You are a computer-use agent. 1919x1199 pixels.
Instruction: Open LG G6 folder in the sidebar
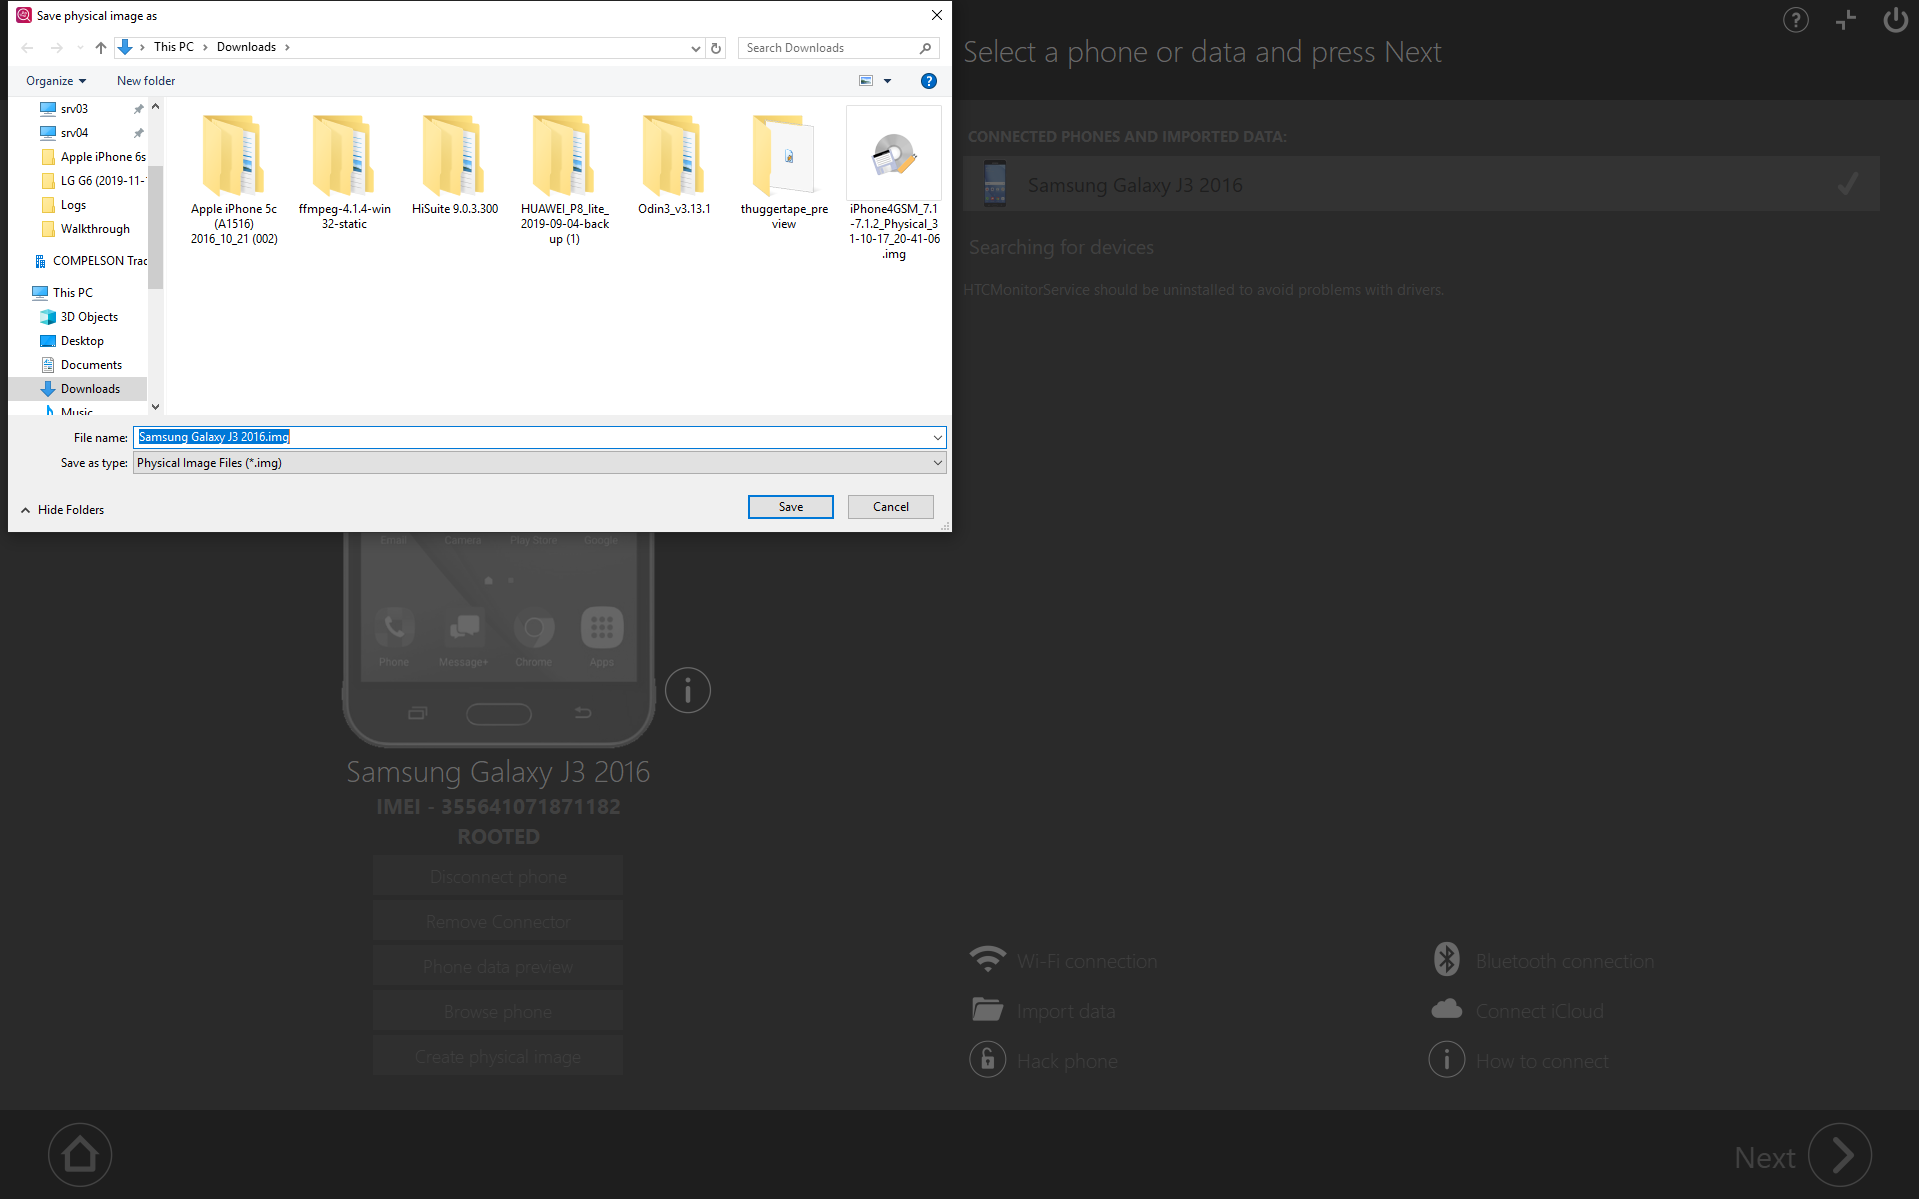(94, 181)
